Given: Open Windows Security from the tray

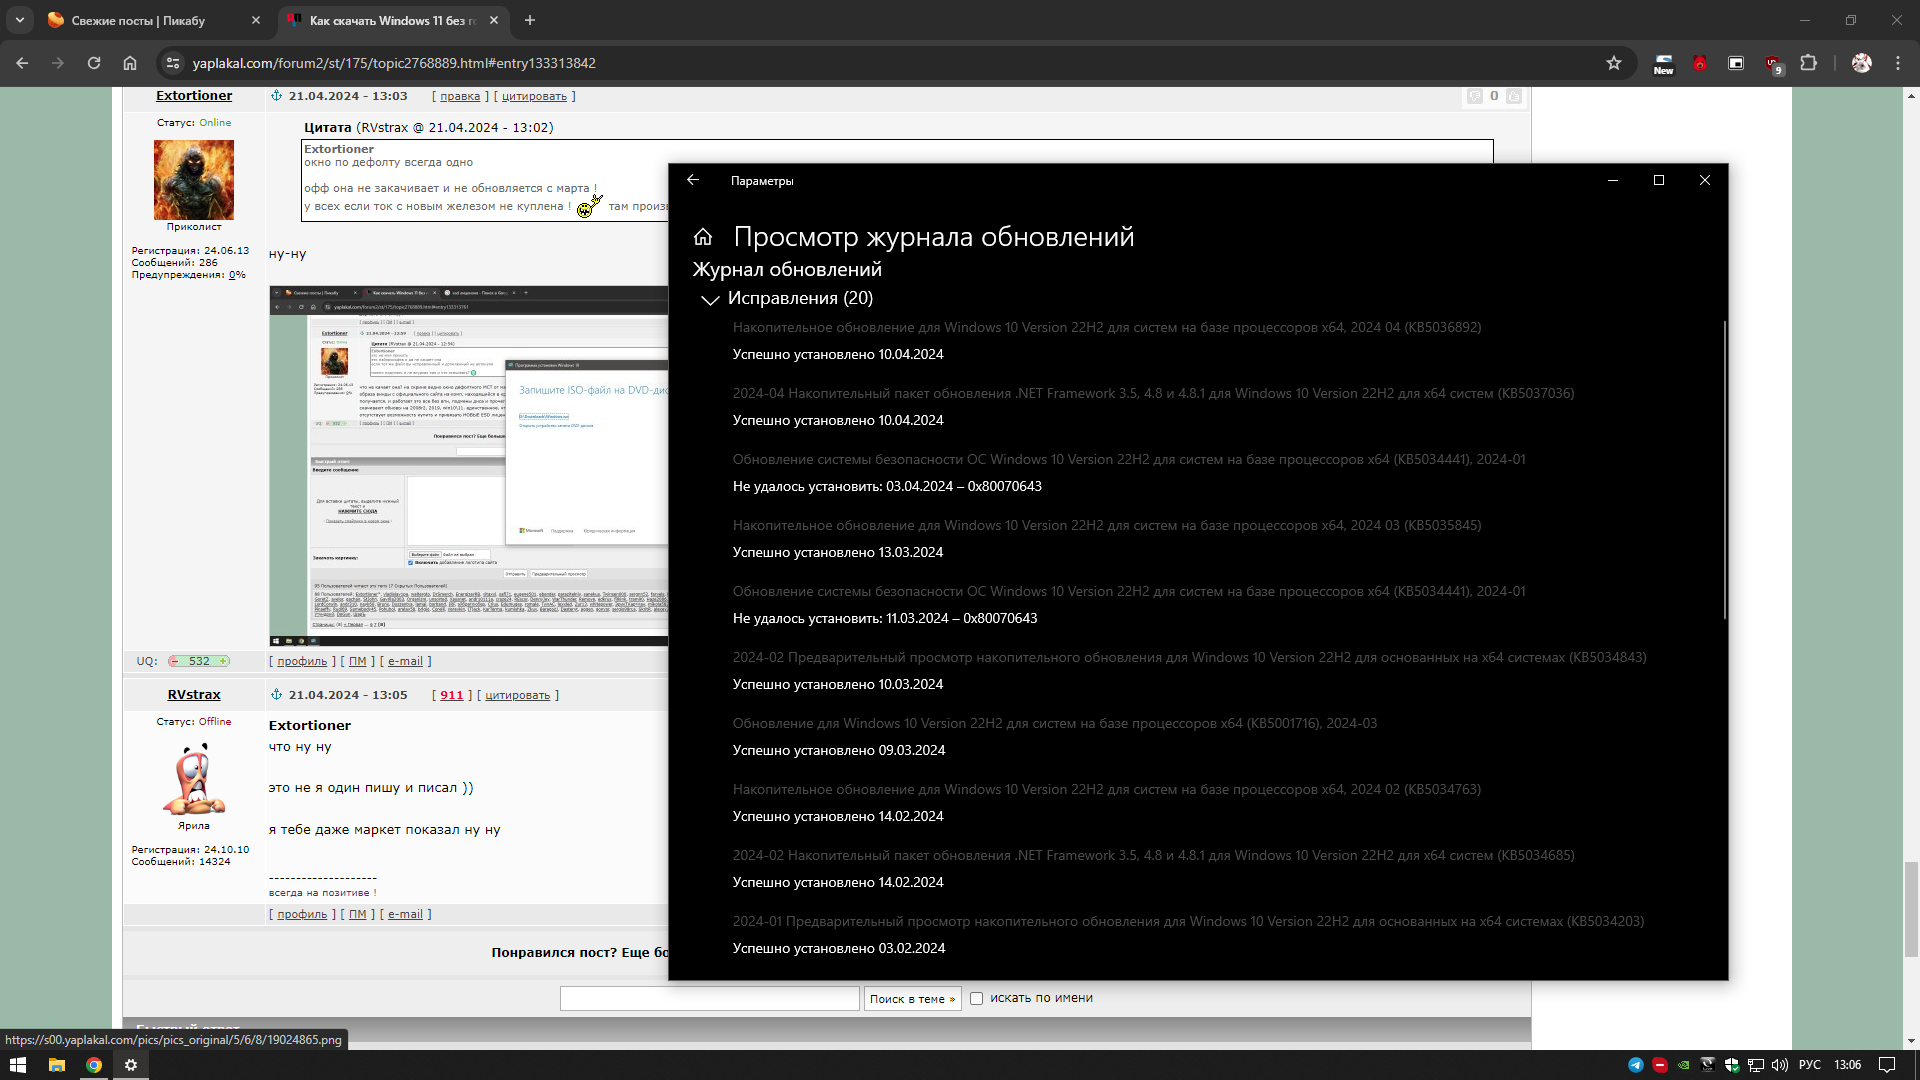Looking at the screenshot, I should coord(1732,1065).
